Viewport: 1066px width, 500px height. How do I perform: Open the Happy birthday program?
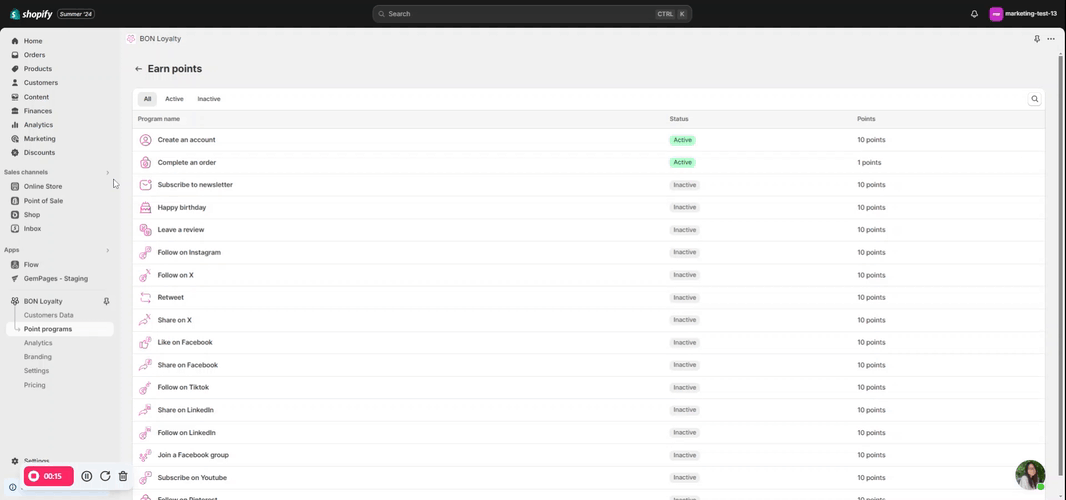[x=182, y=207]
